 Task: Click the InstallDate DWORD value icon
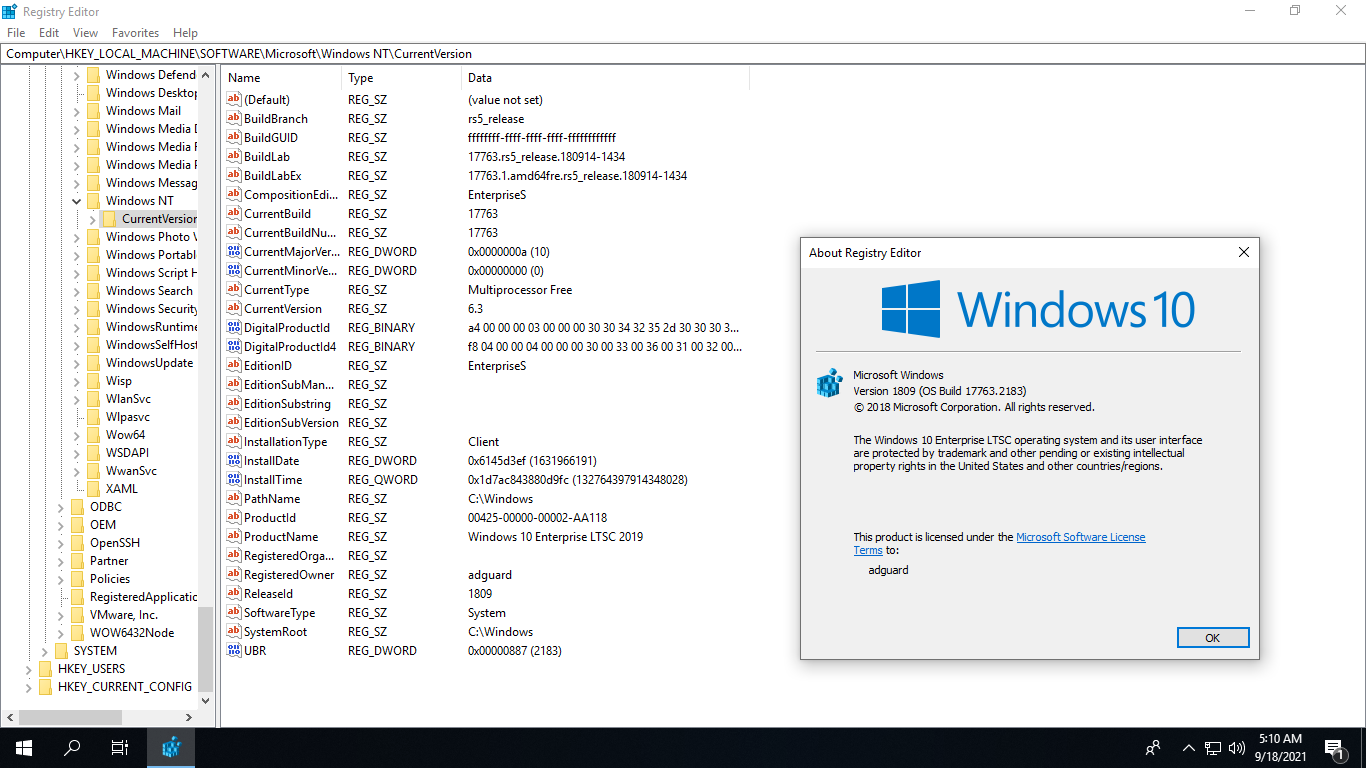pos(234,461)
